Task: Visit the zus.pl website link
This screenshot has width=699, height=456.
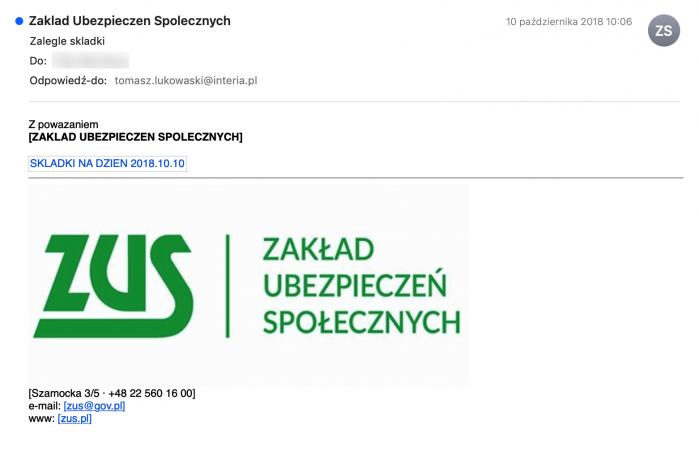Action: tap(74, 418)
